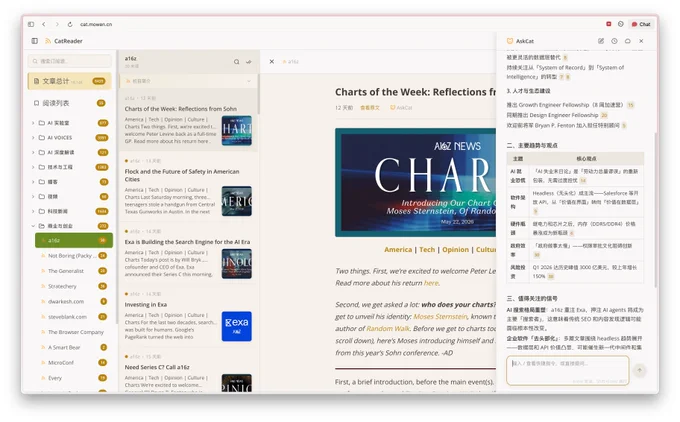680x422 pixels.
Task: Reload the page with the refresh icon
Action: coord(70,24)
